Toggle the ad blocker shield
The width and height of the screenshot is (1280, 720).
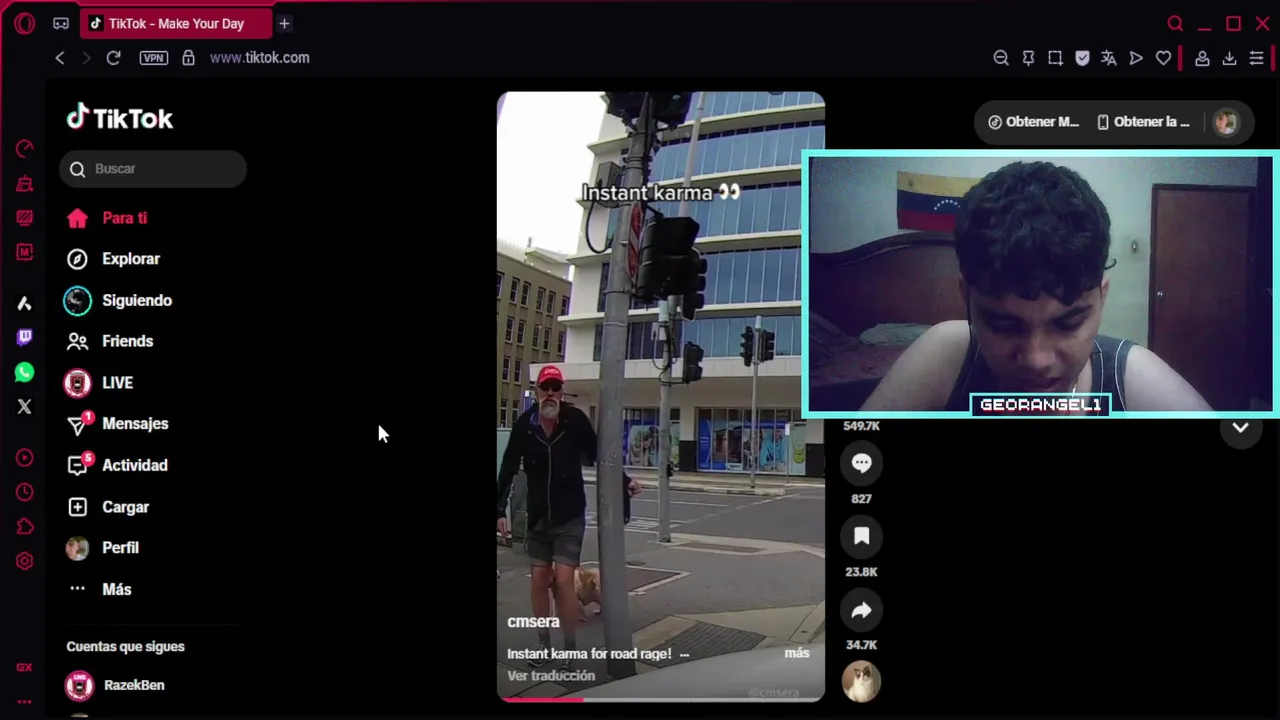tap(1082, 58)
